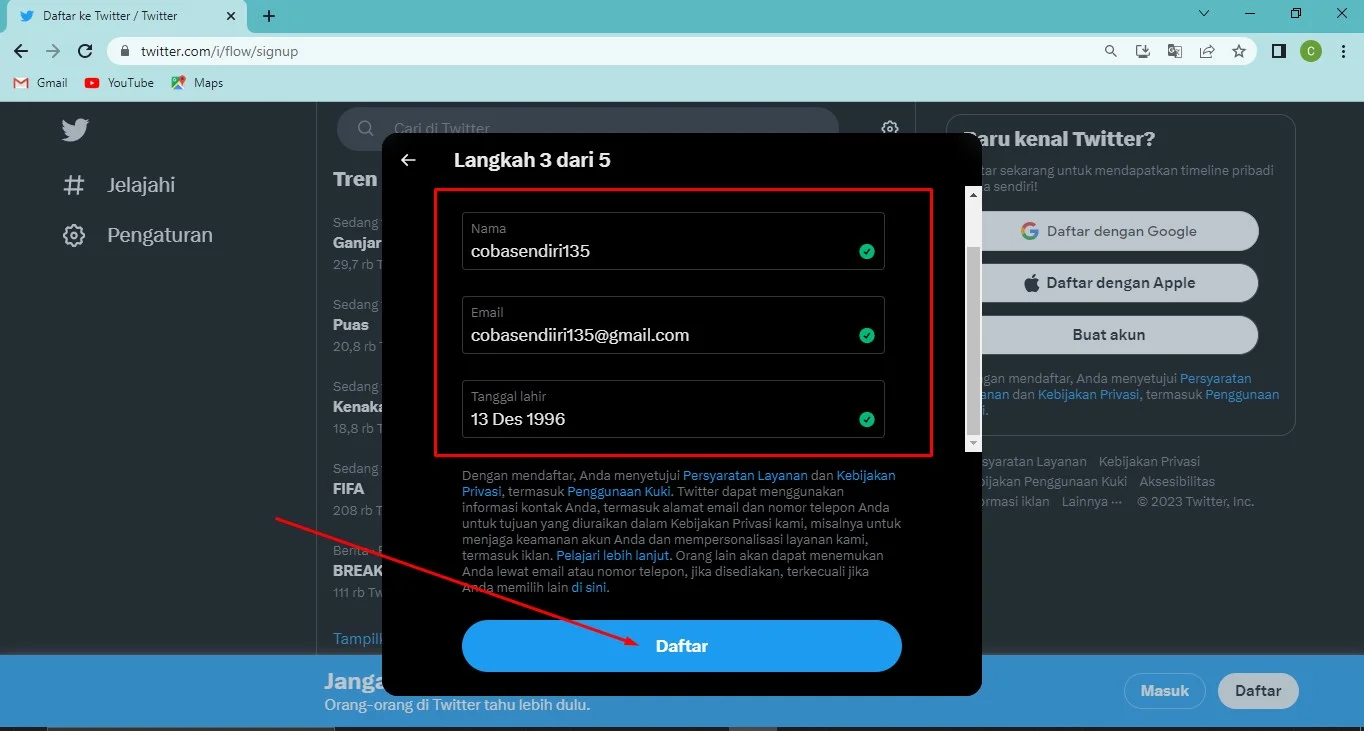1364x731 pixels.
Task: Close the Daftar ke Twitter tab
Action: click(232, 16)
